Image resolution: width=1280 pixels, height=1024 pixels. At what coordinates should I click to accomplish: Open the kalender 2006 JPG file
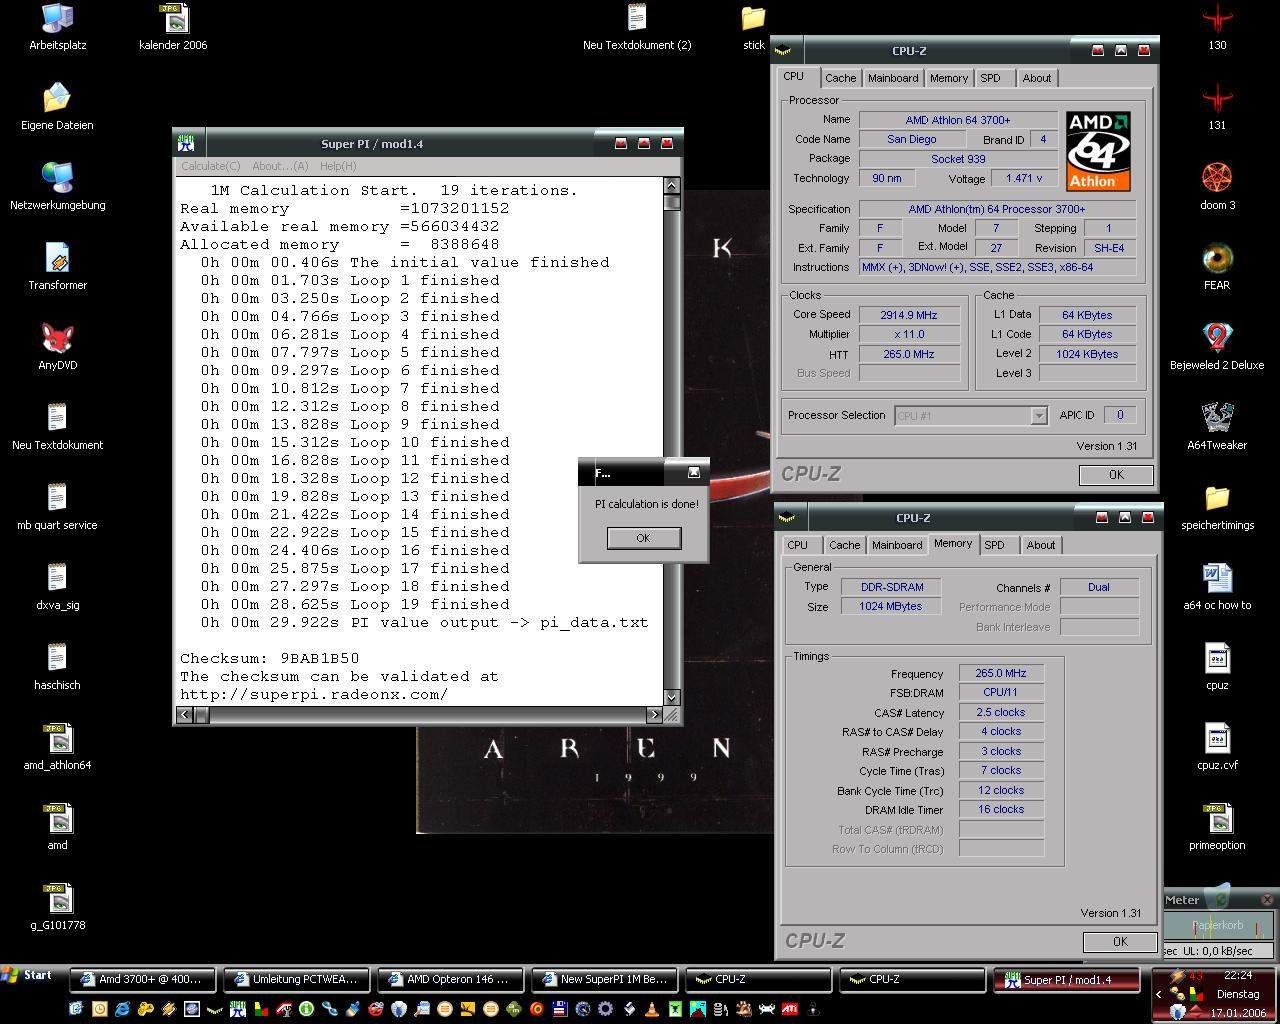pyautogui.click(x=173, y=27)
